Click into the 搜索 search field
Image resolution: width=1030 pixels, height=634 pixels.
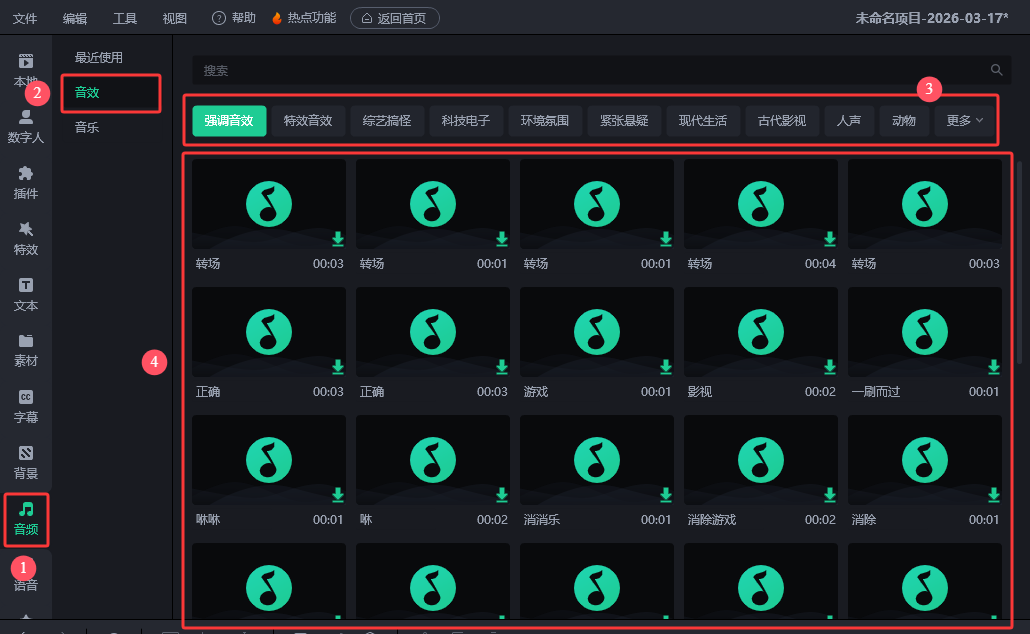590,70
